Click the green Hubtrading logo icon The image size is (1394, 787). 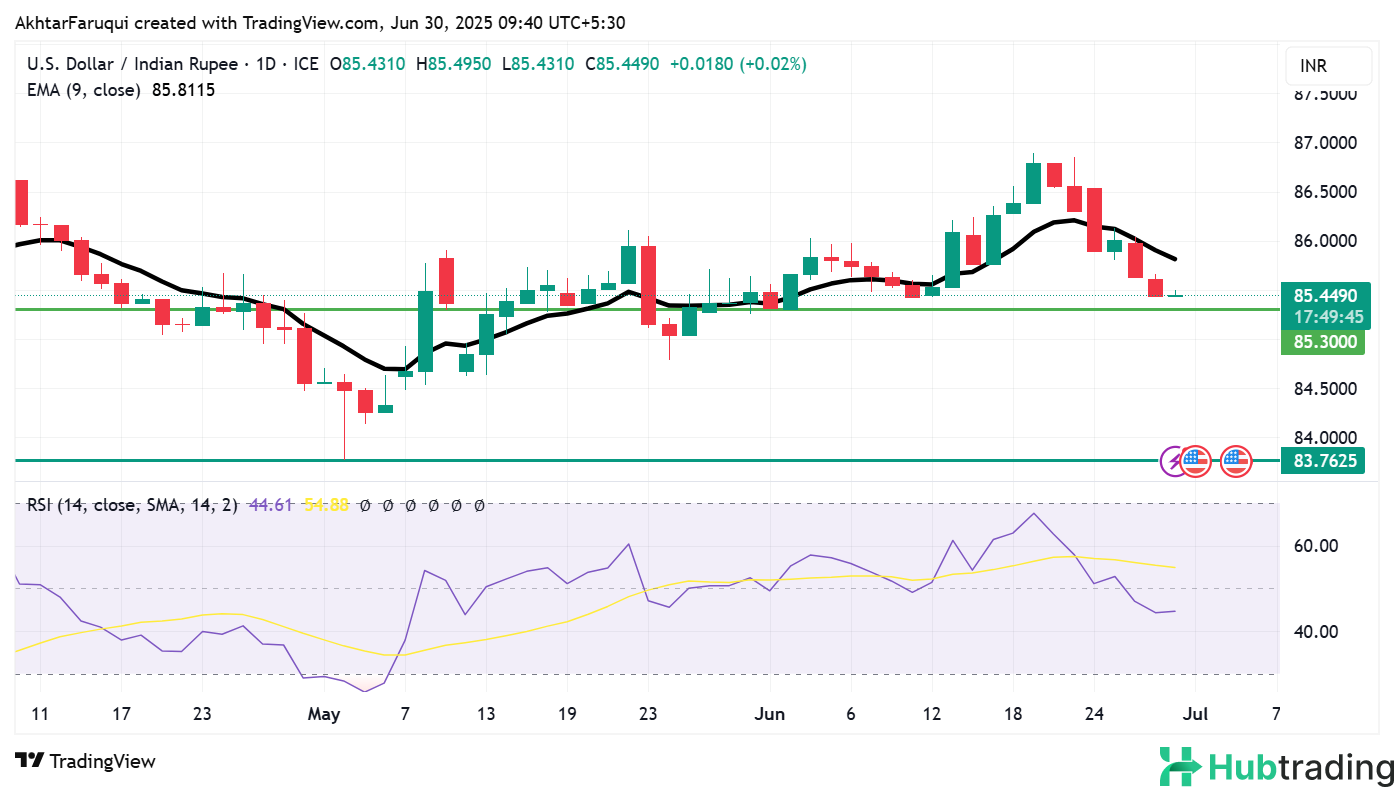pos(1180,767)
